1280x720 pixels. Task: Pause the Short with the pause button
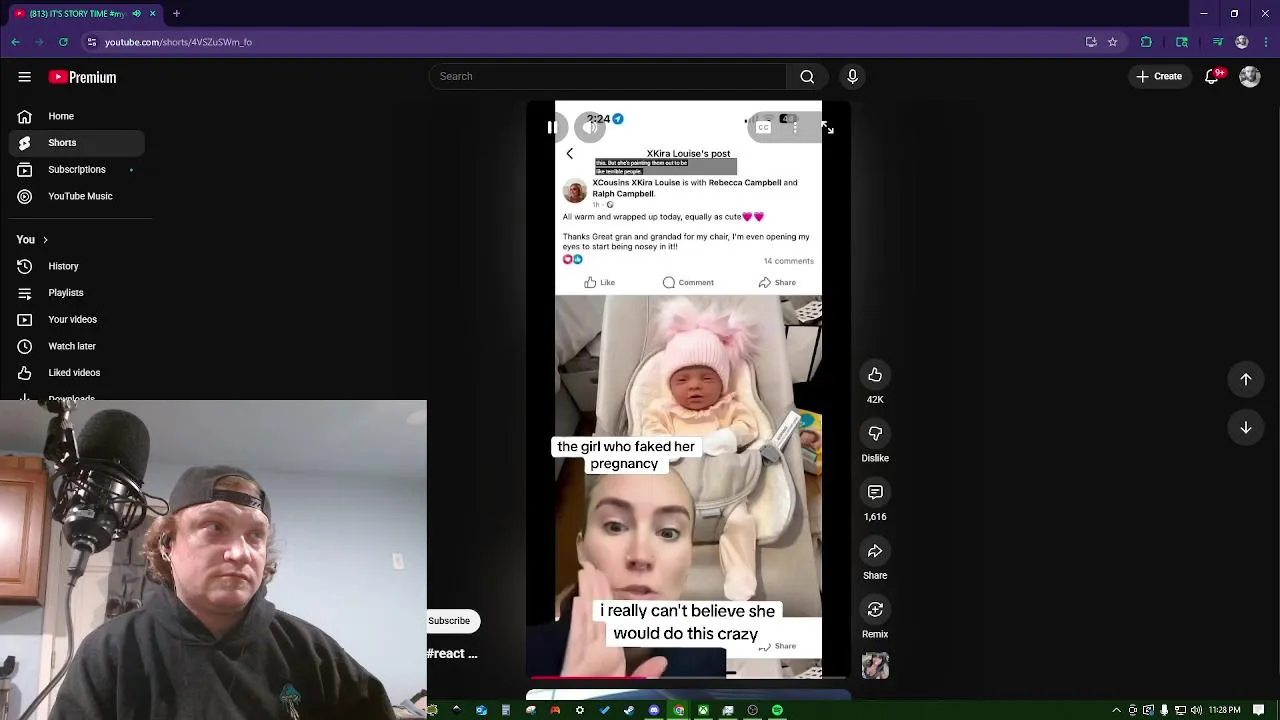click(552, 127)
